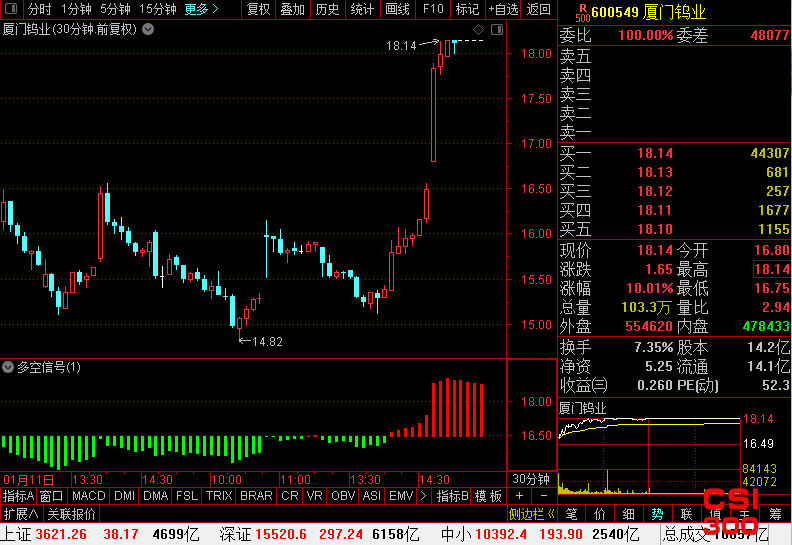Viewport: 792px width, 545px height.
Task: Open the 历史 history option
Action: point(327,9)
